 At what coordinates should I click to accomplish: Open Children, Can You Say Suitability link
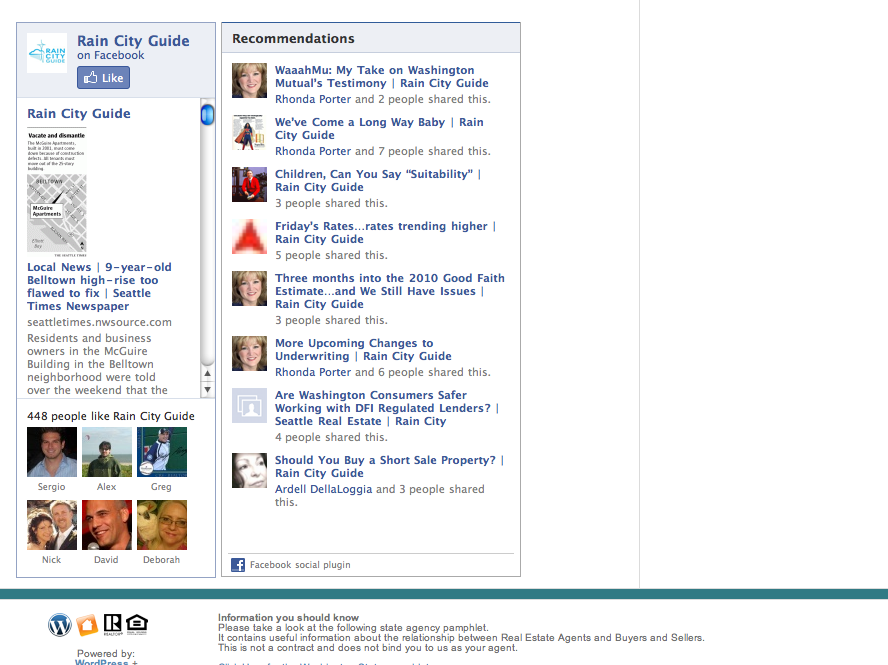378,181
